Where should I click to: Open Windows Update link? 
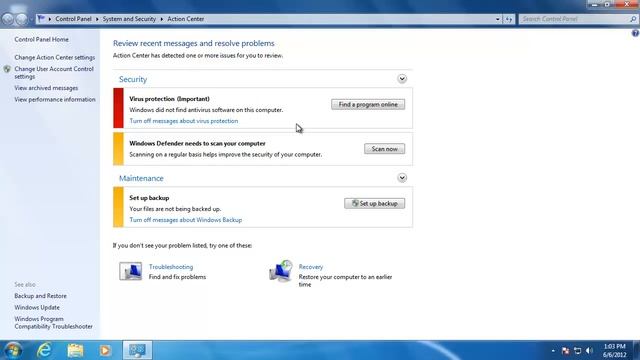coord(37,307)
